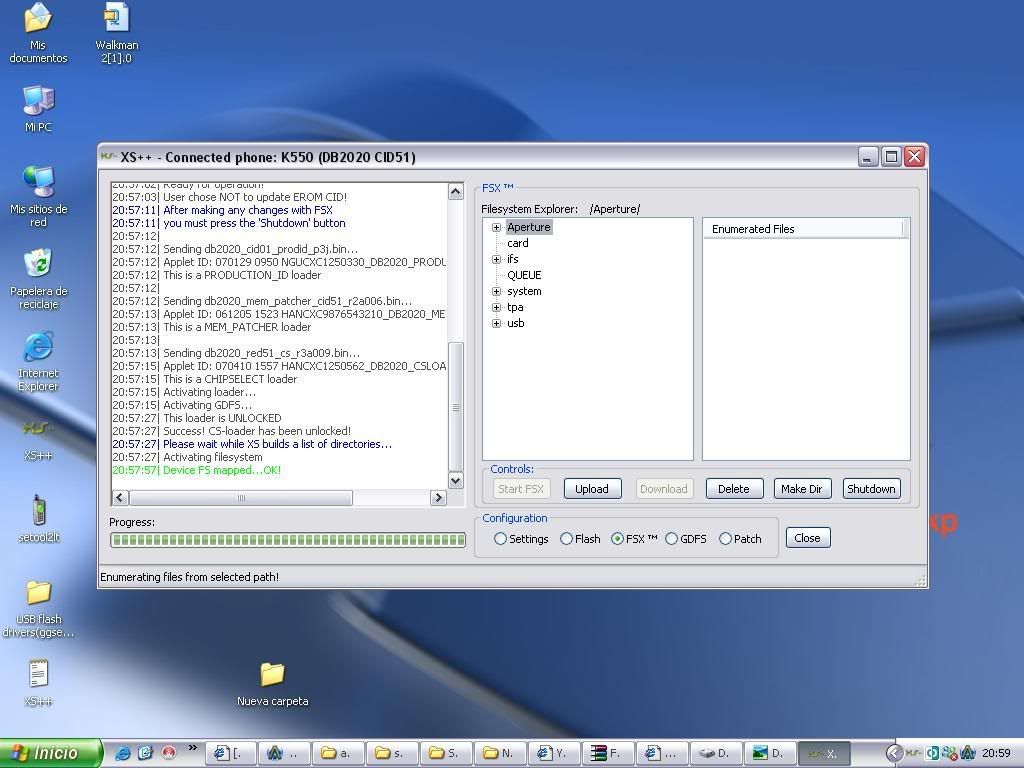Expand the ifs tree node
This screenshot has width=1024, height=768.
(496, 259)
